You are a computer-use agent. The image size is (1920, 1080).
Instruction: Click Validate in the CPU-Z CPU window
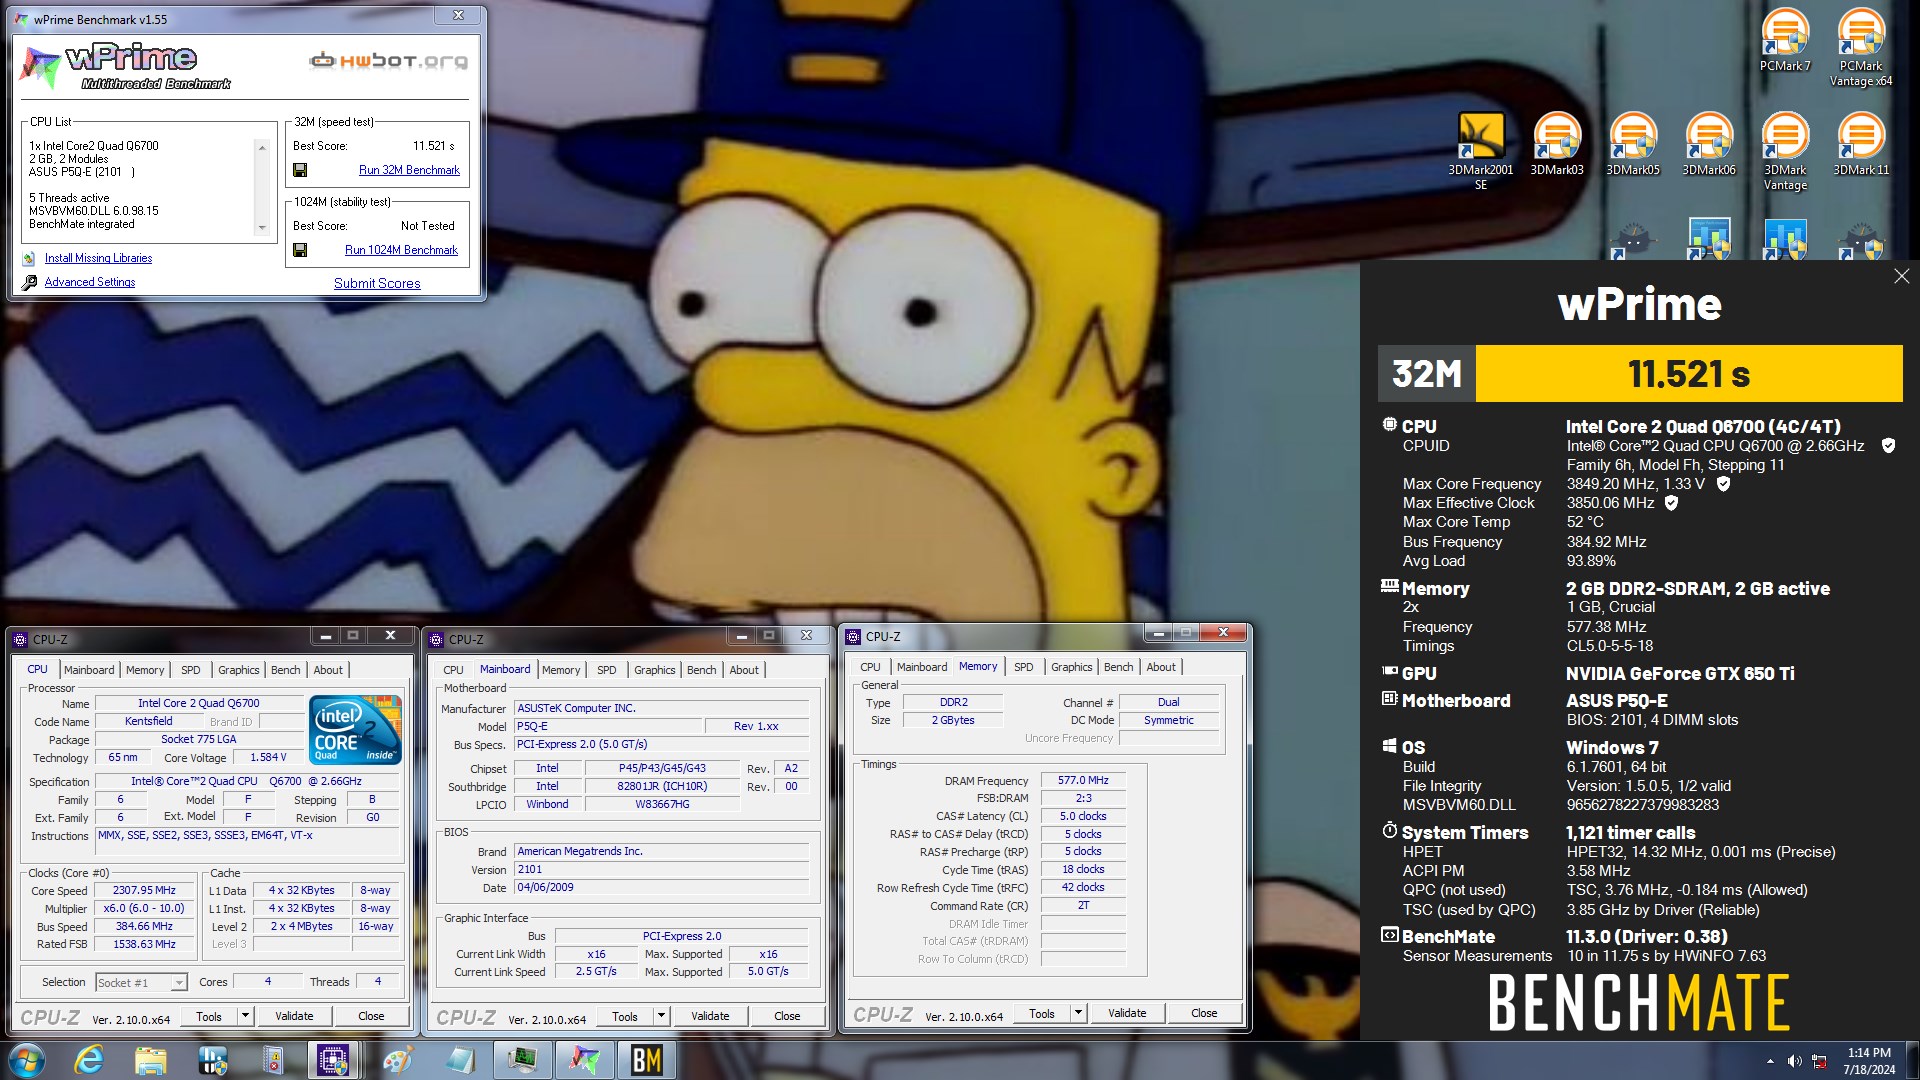point(294,1016)
